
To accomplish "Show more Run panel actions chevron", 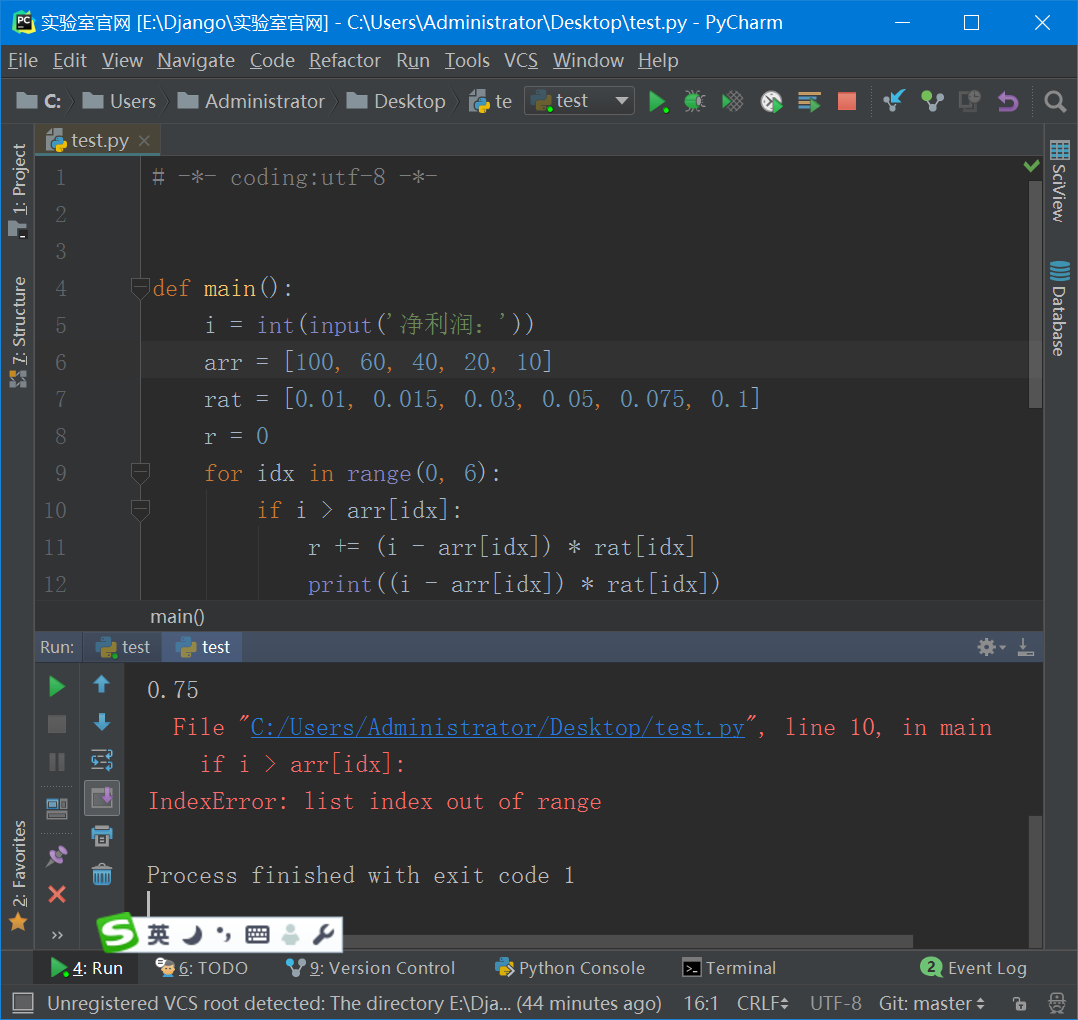I will pos(57,934).
